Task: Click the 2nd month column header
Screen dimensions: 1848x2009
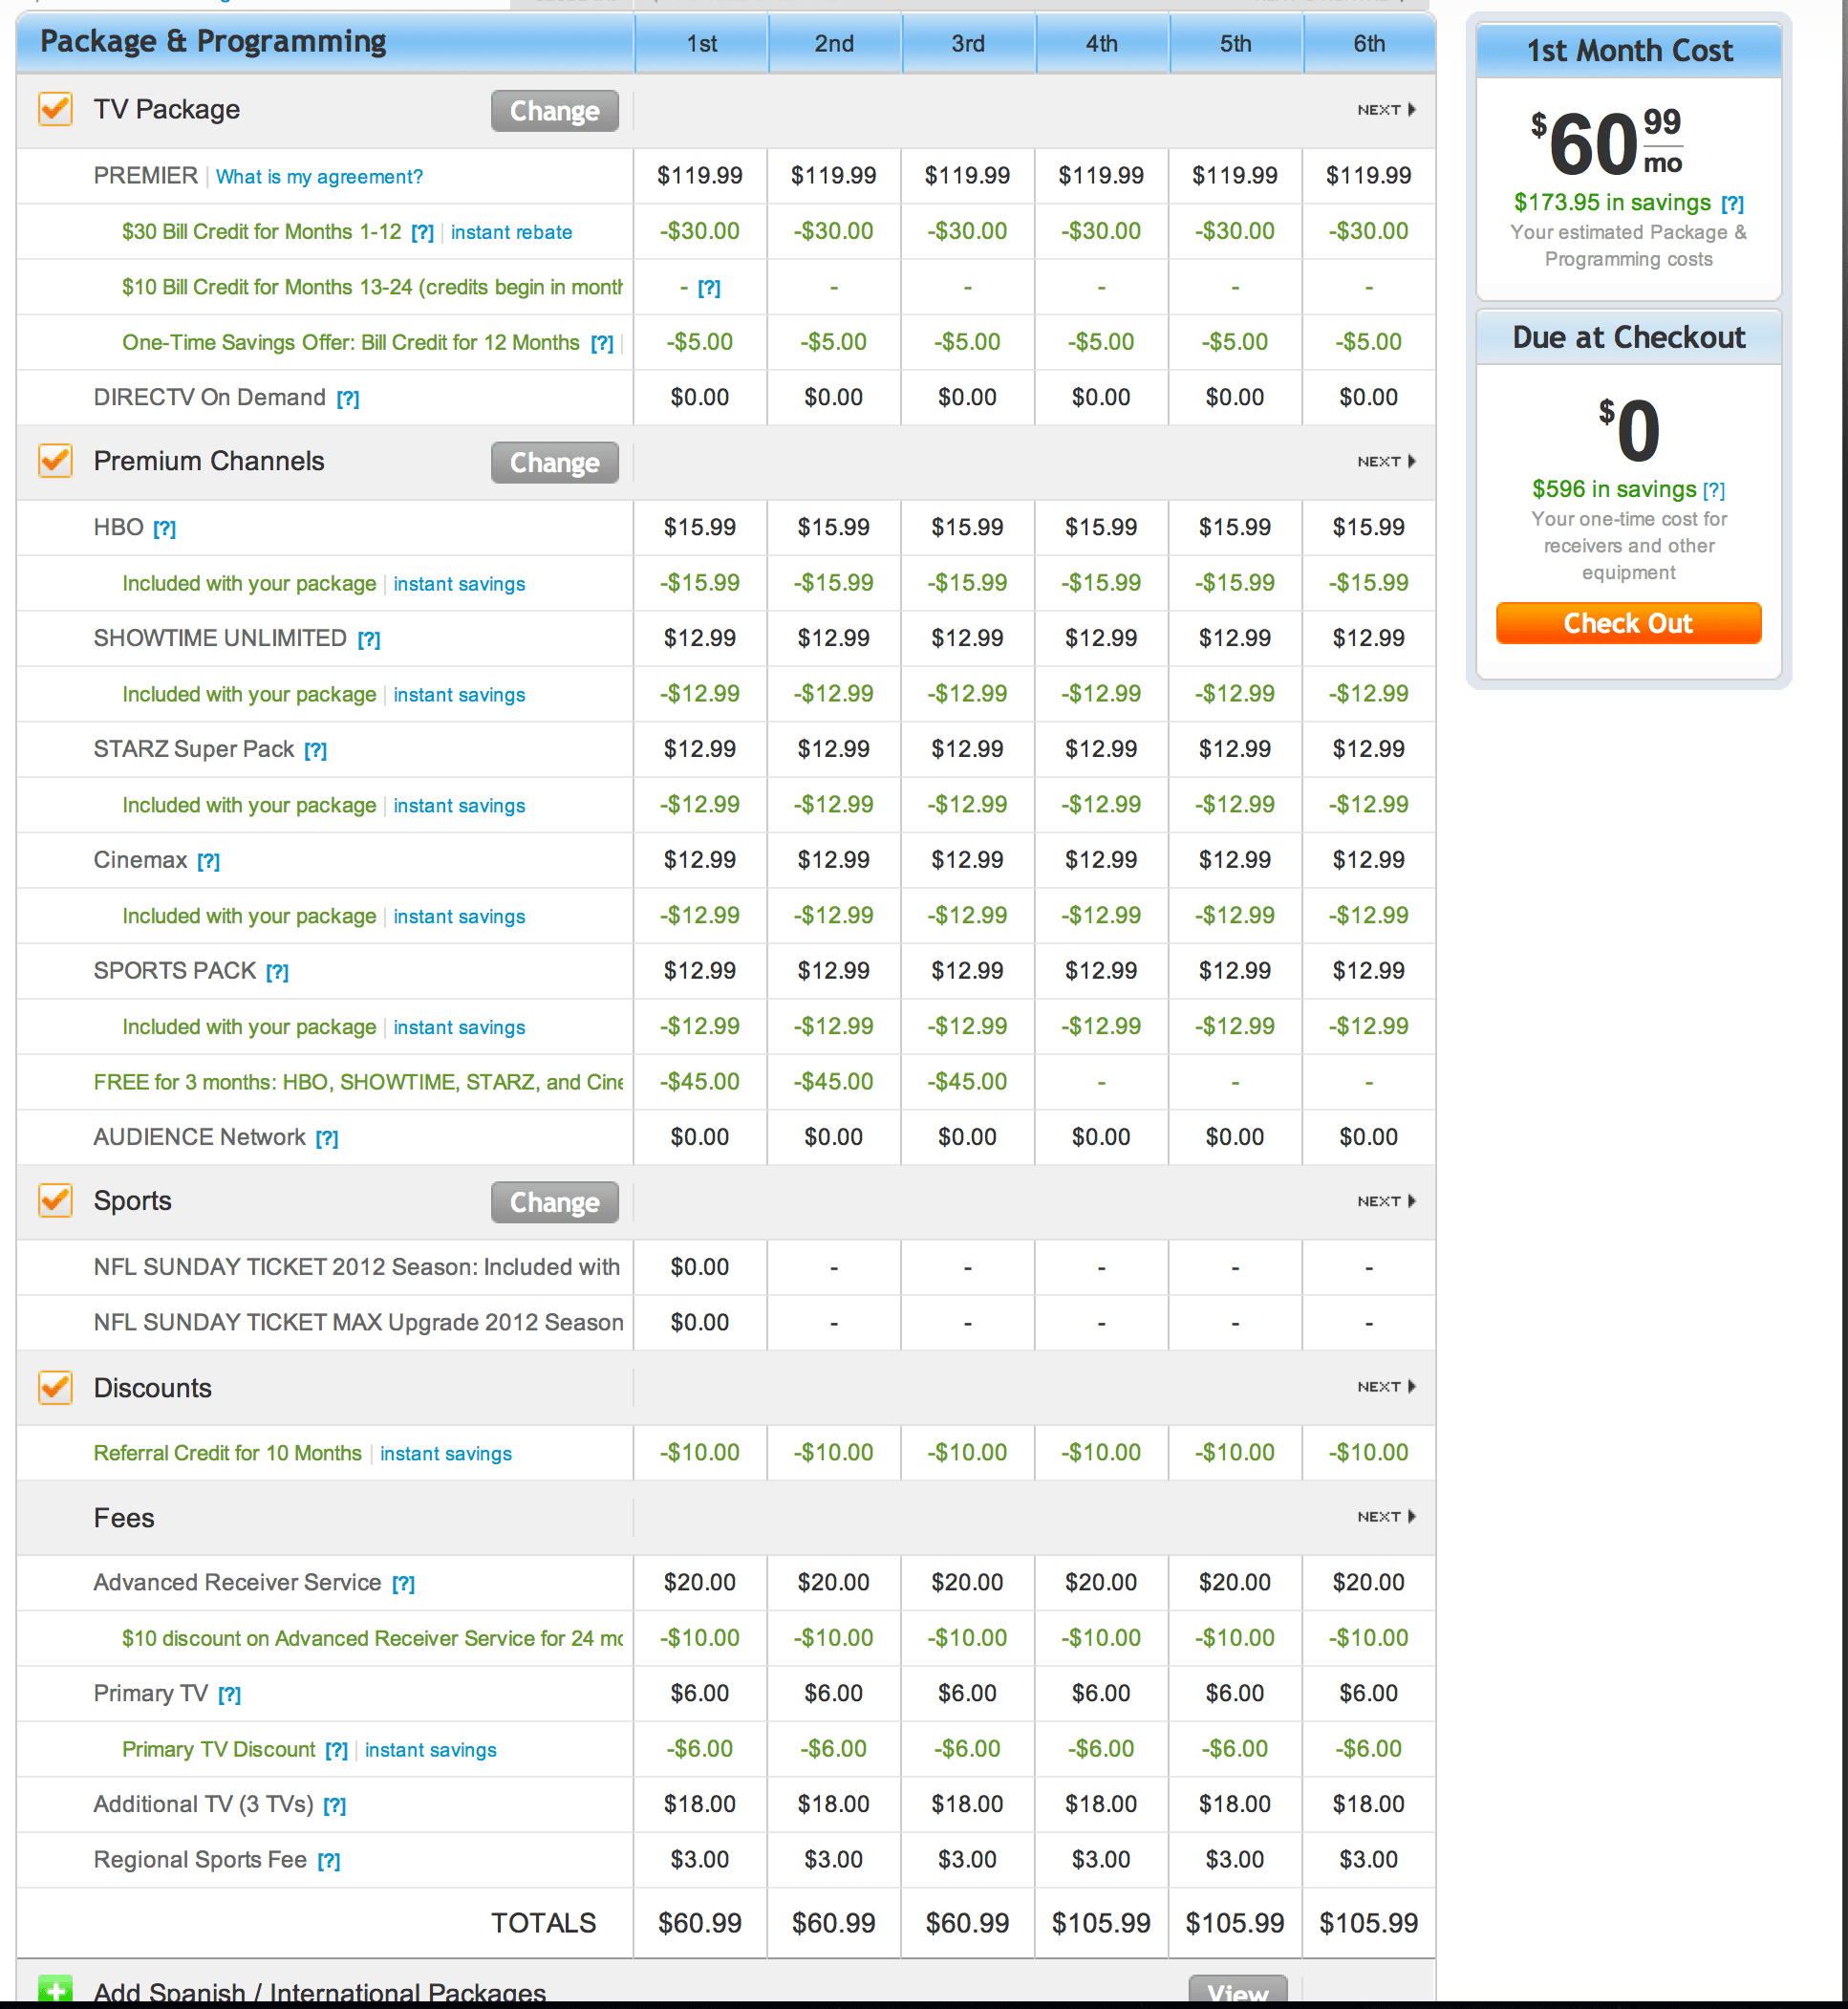Action: point(834,44)
